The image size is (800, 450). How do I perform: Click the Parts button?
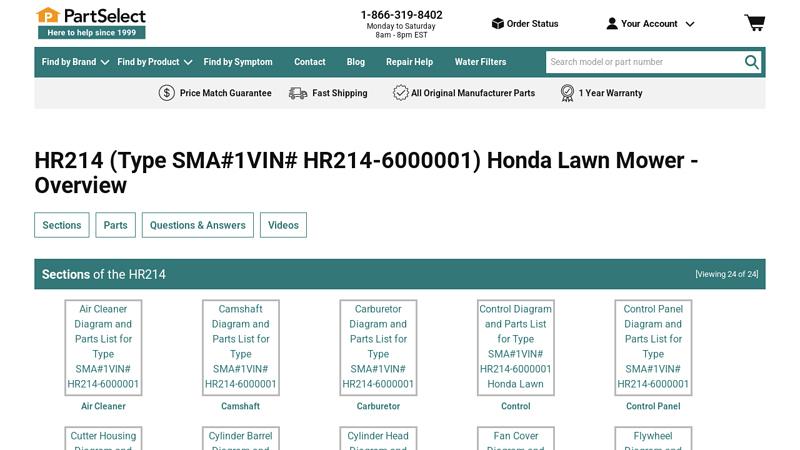click(x=115, y=225)
